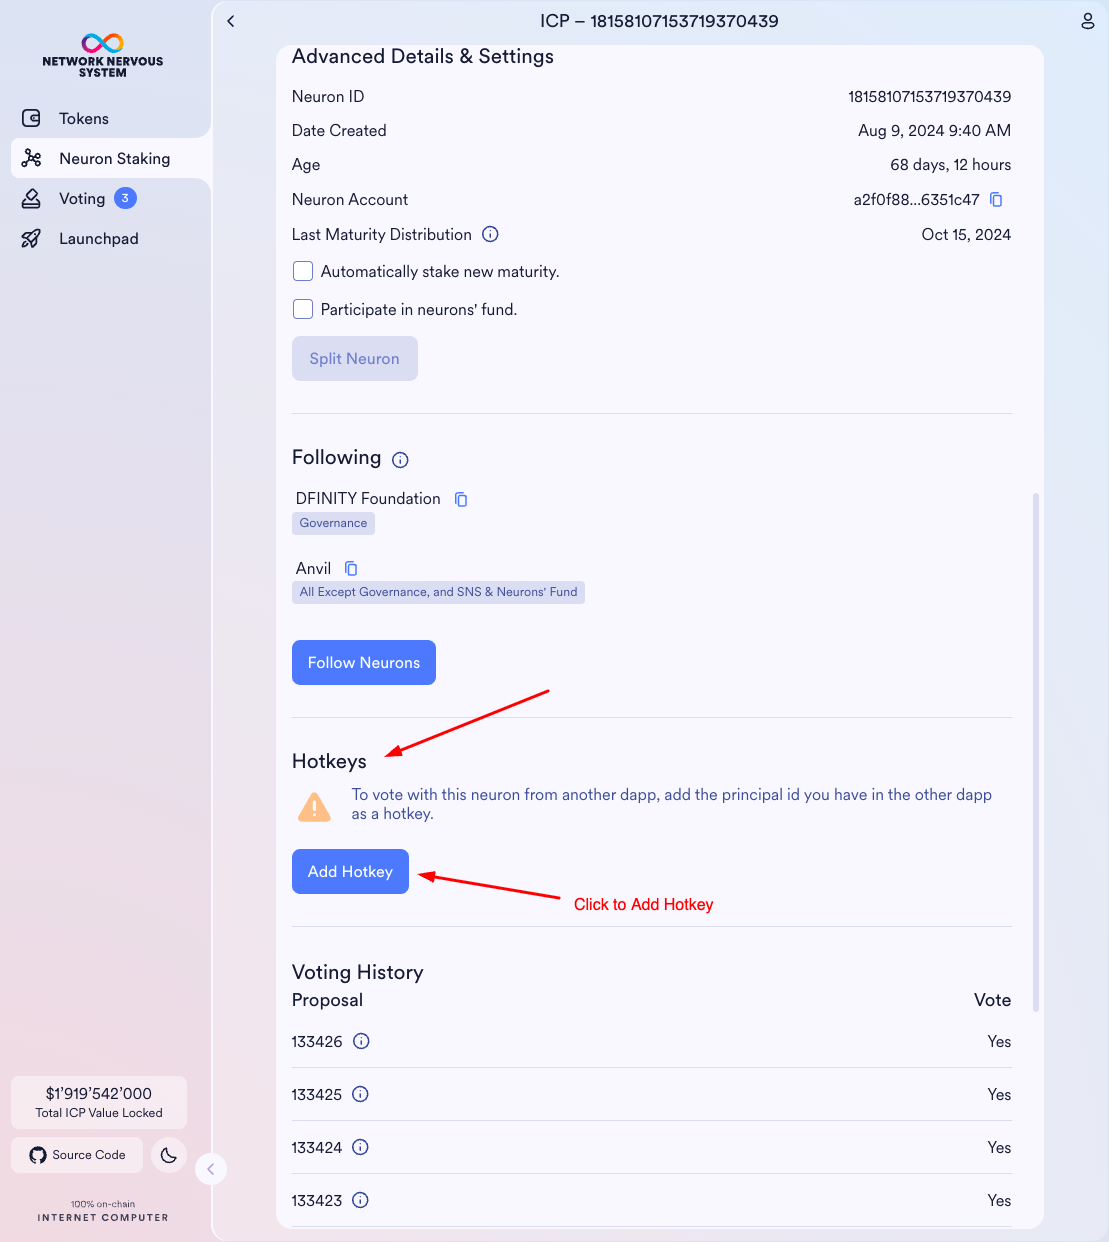The width and height of the screenshot is (1109, 1242).
Task: Check Participate in neurons' fund
Action: point(303,310)
